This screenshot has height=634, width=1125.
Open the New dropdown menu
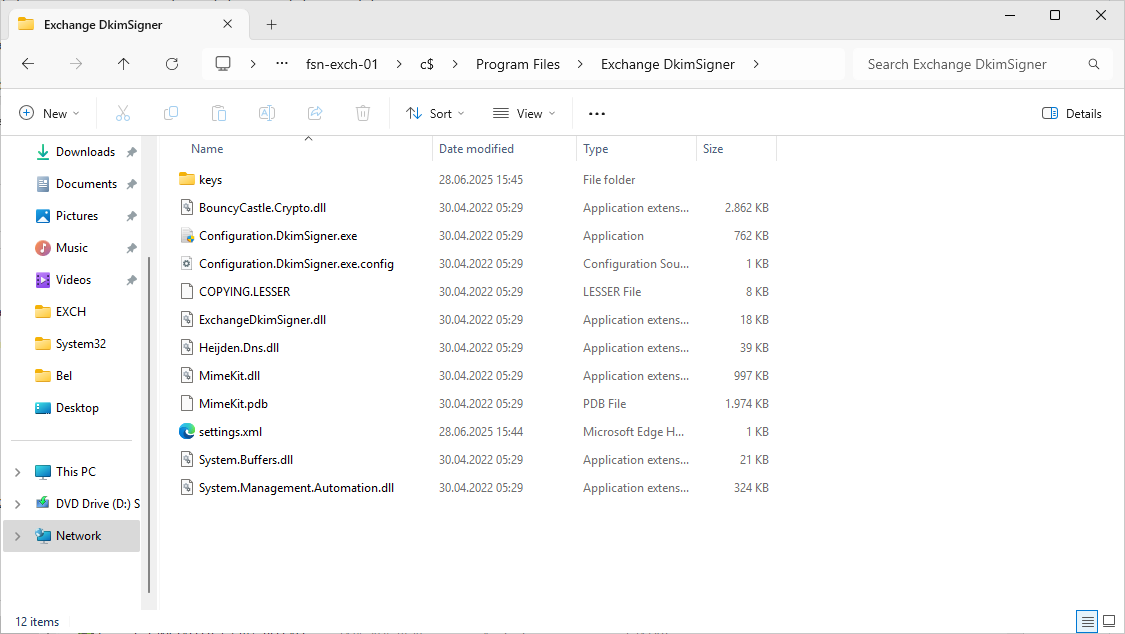(49, 113)
